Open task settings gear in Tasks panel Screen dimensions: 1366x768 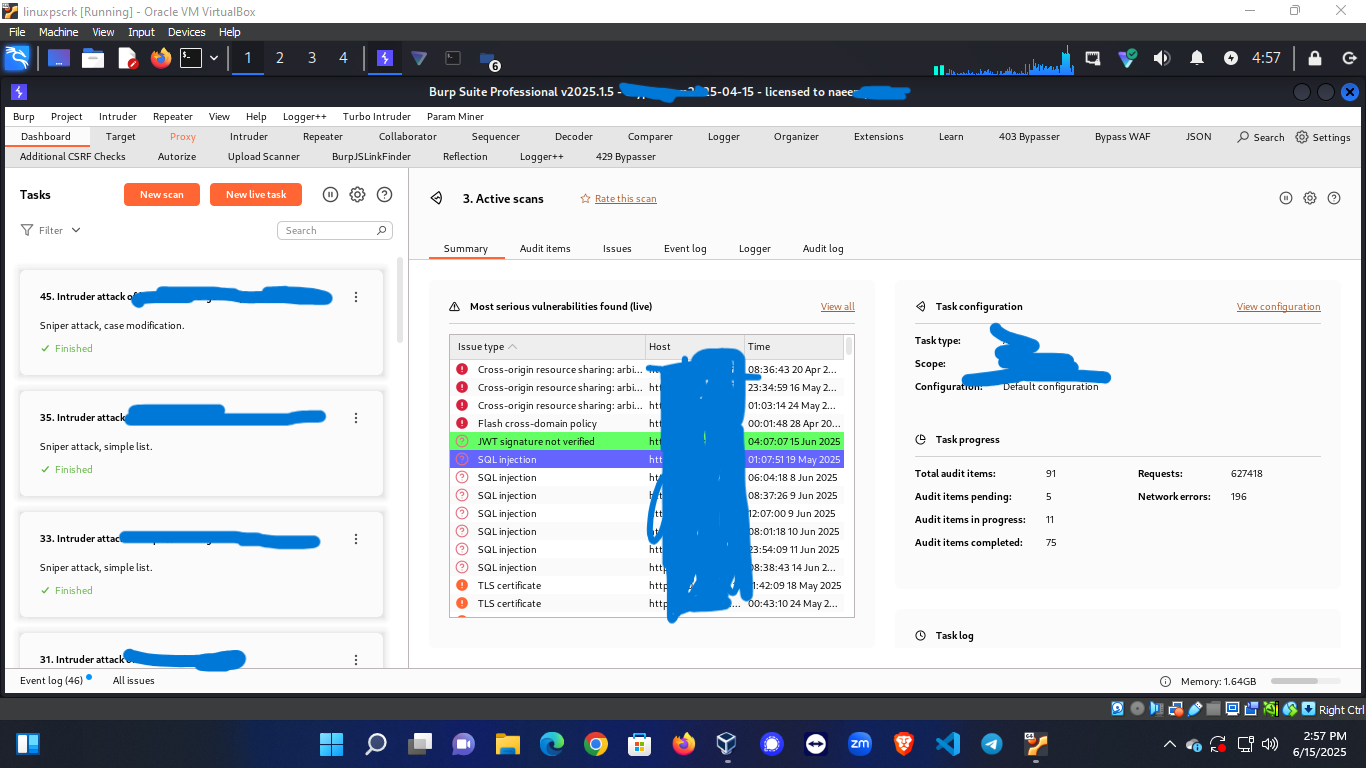(357, 194)
